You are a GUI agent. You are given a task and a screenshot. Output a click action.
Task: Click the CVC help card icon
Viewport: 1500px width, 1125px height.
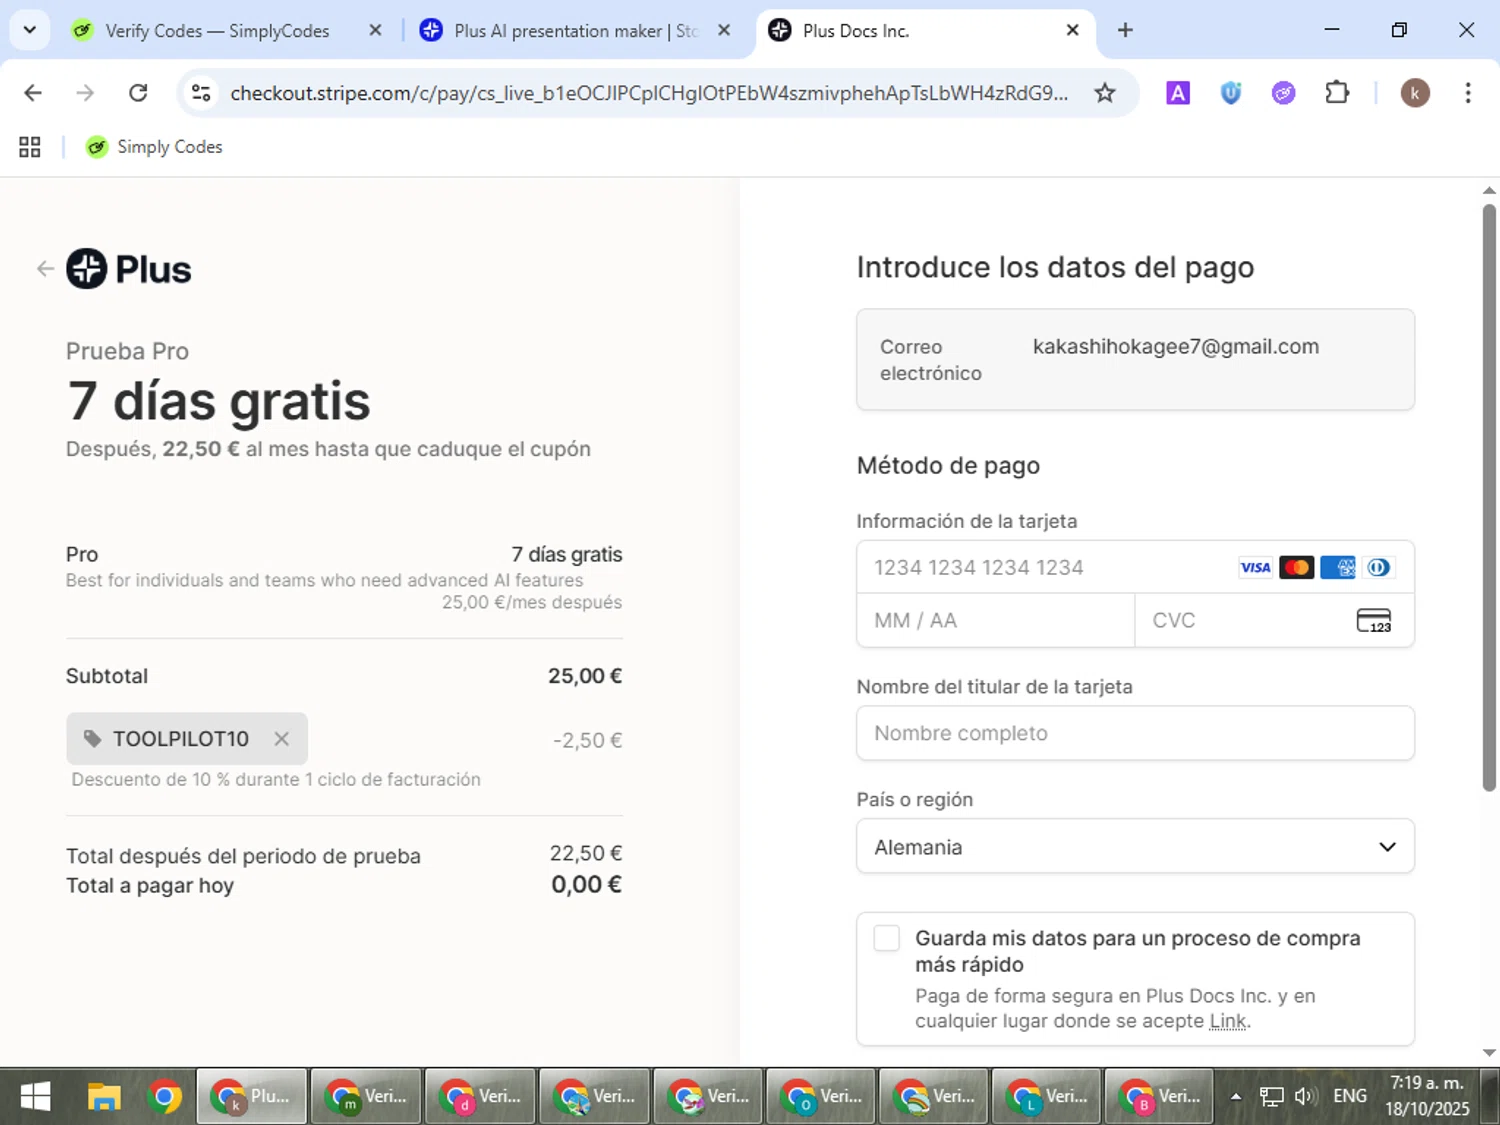(x=1374, y=620)
